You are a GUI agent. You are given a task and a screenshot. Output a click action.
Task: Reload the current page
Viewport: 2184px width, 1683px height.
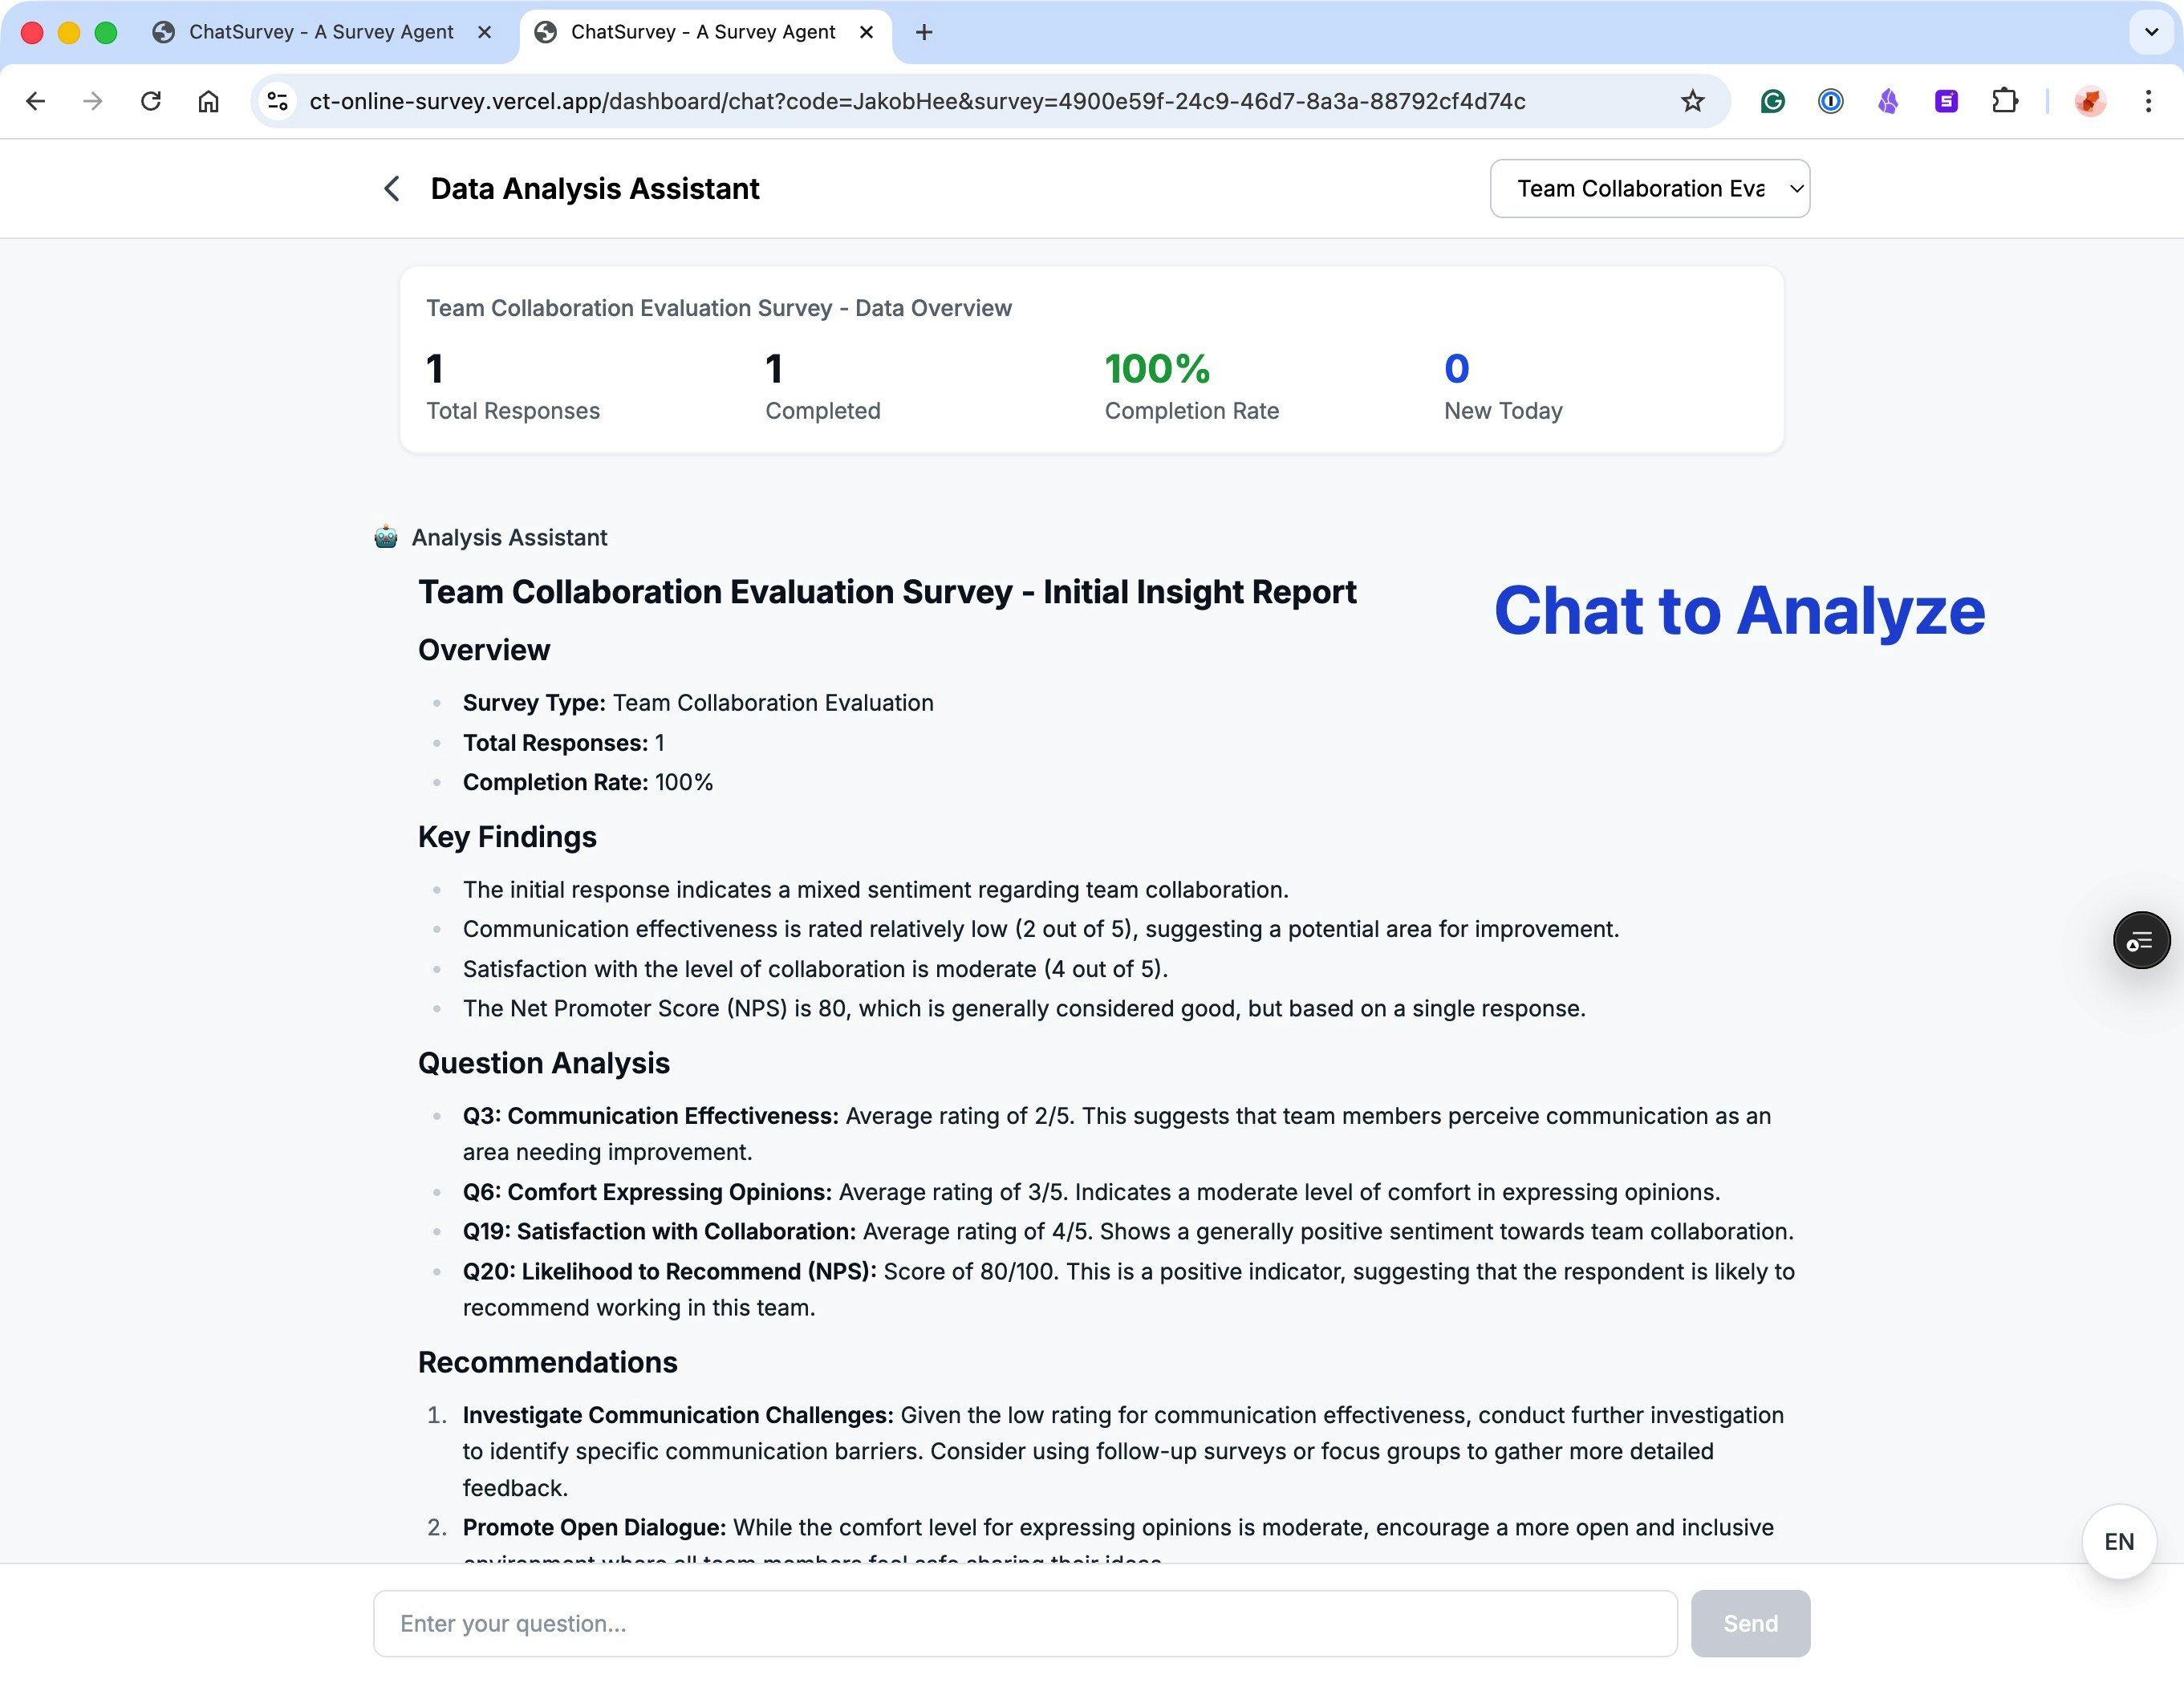click(152, 101)
